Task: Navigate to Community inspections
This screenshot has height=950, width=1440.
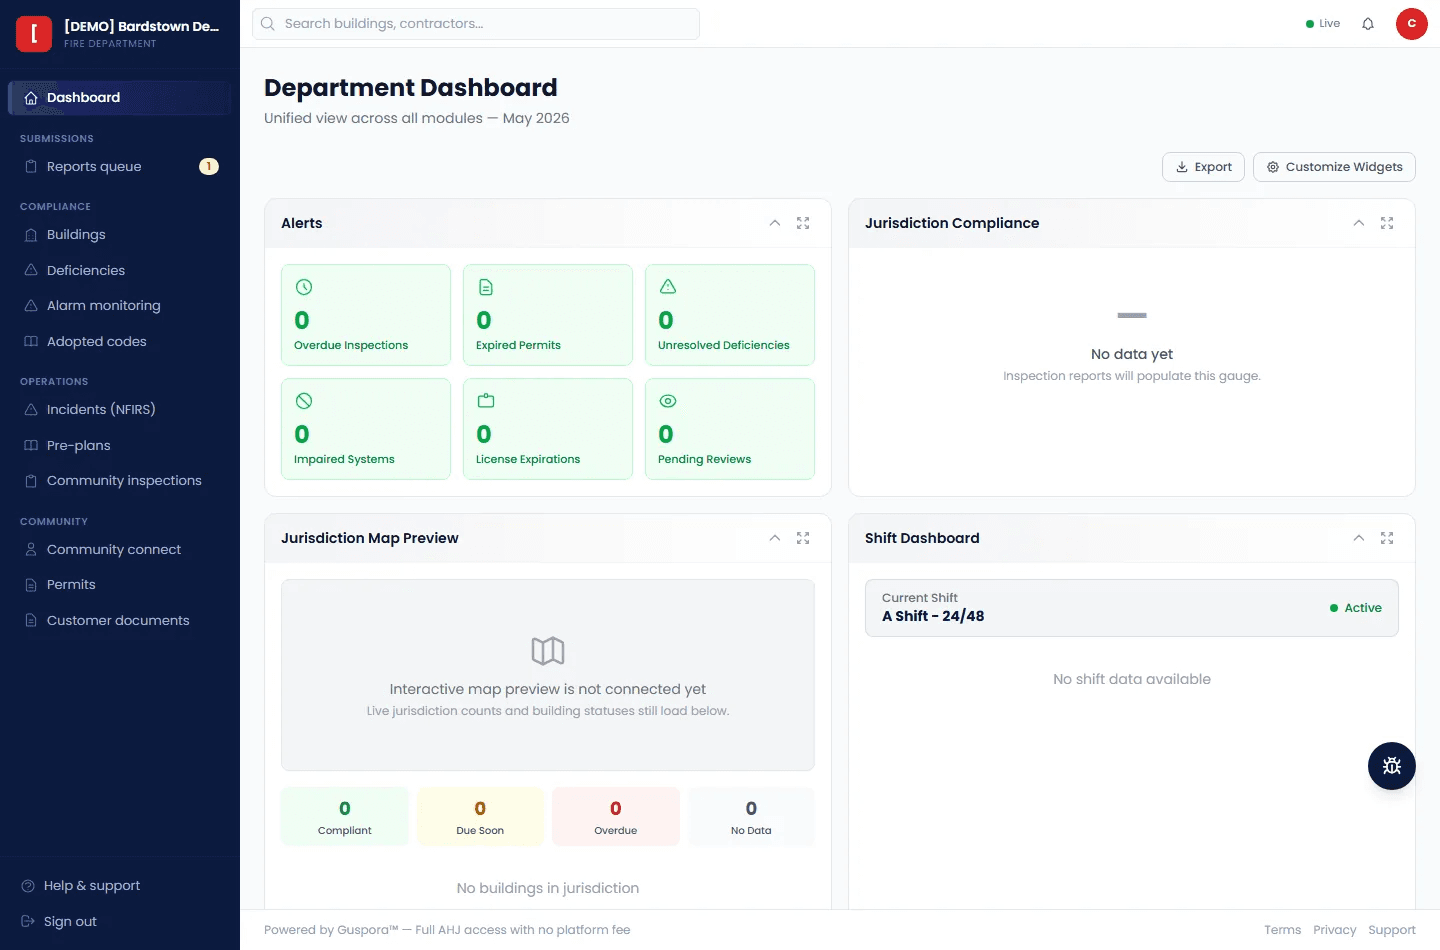Action: coord(119,481)
